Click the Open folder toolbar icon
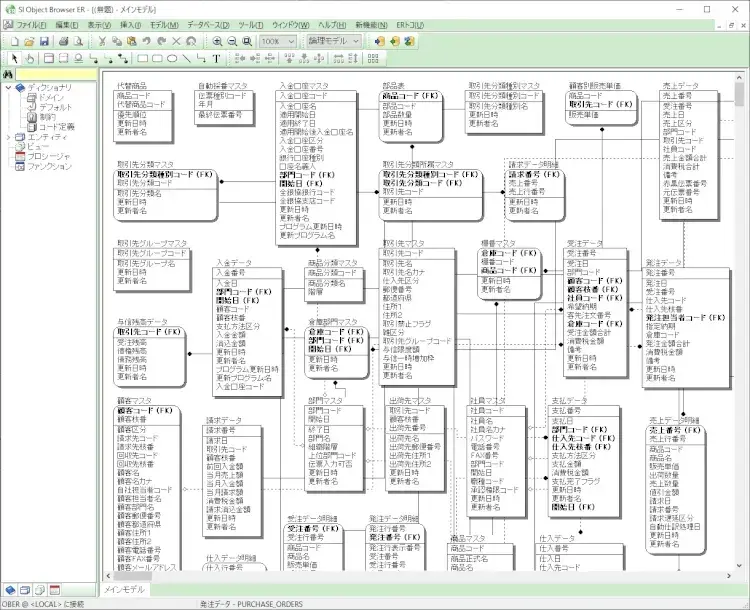 (29, 42)
